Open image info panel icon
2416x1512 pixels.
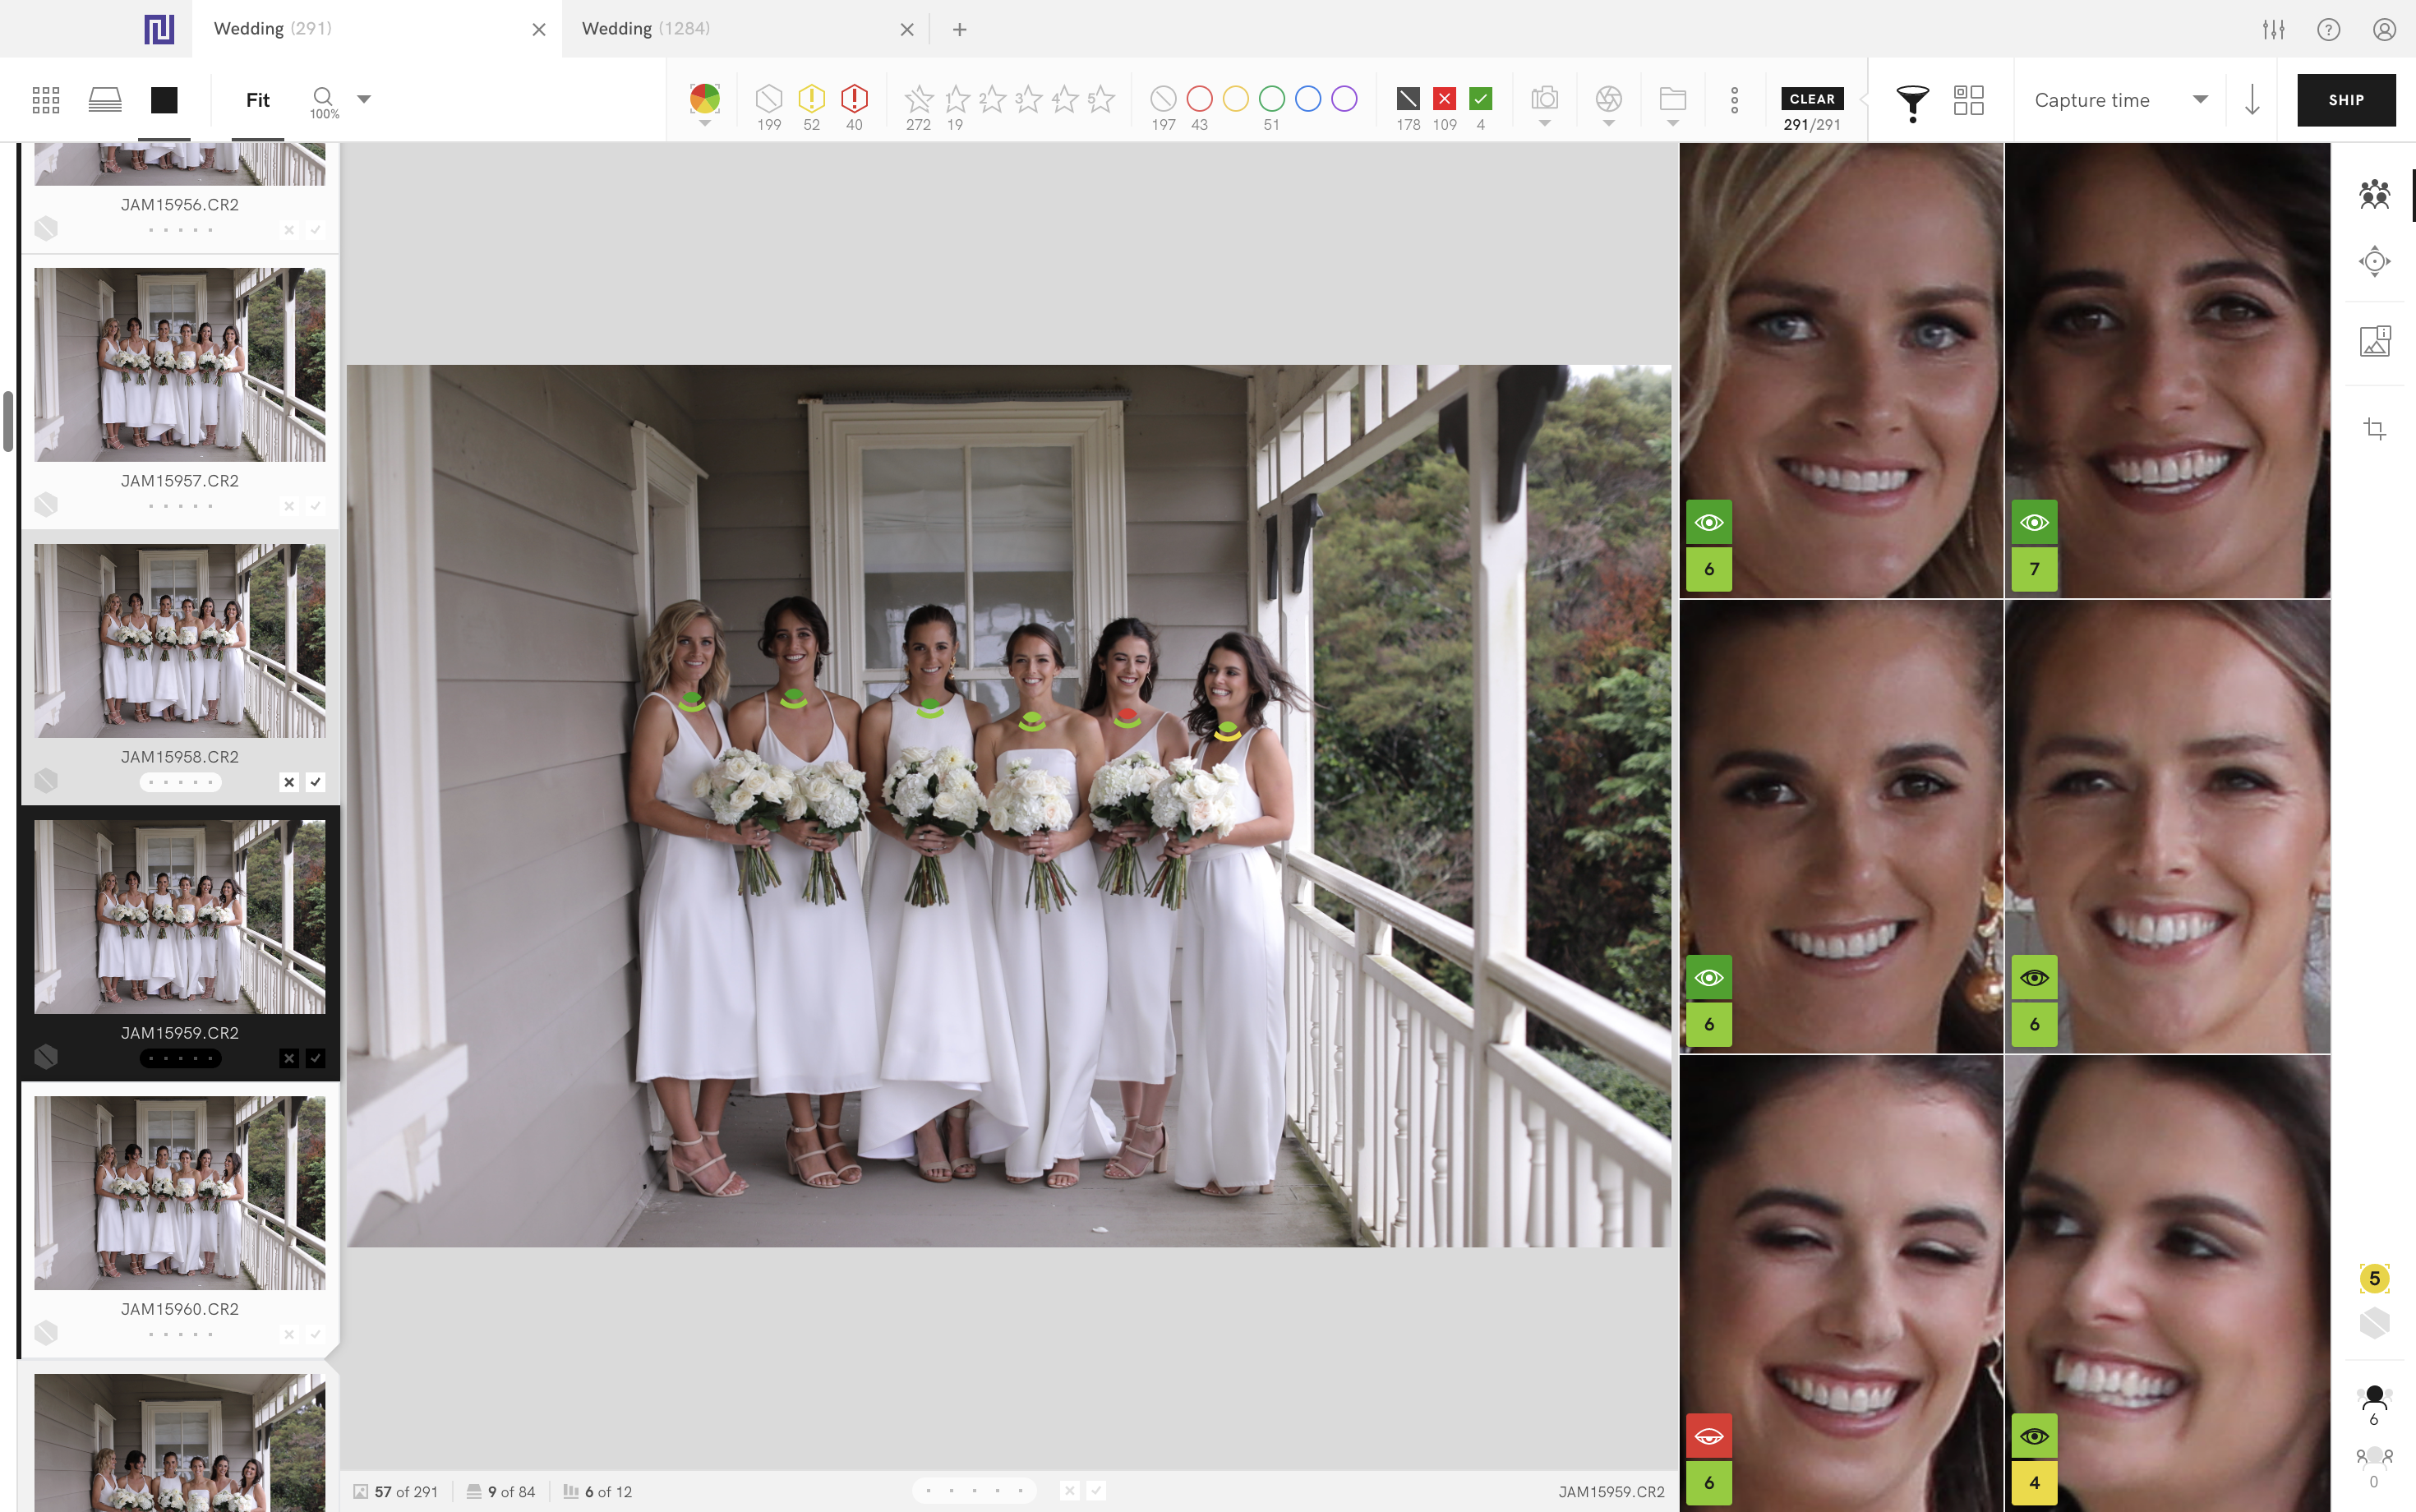pyautogui.click(x=2375, y=341)
